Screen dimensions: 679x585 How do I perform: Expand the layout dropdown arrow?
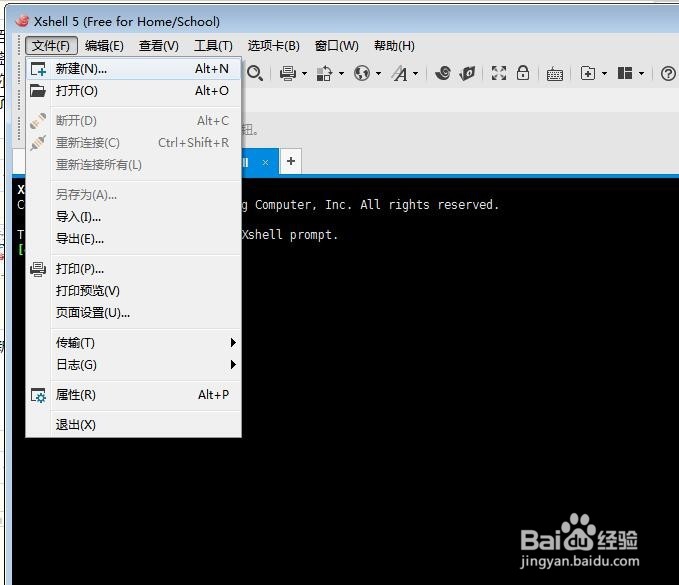[641, 74]
